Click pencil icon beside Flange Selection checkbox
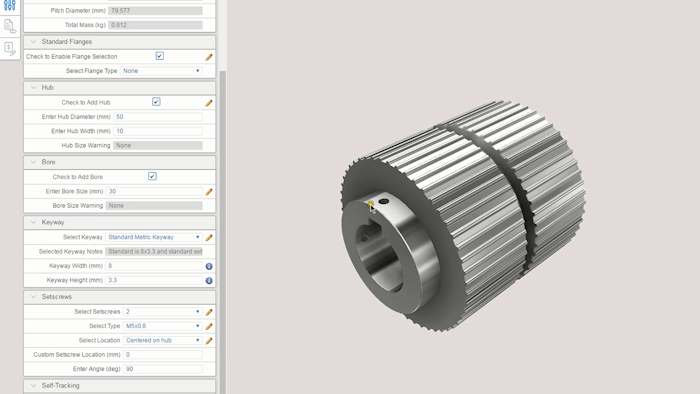The height and width of the screenshot is (394, 700). (209, 57)
